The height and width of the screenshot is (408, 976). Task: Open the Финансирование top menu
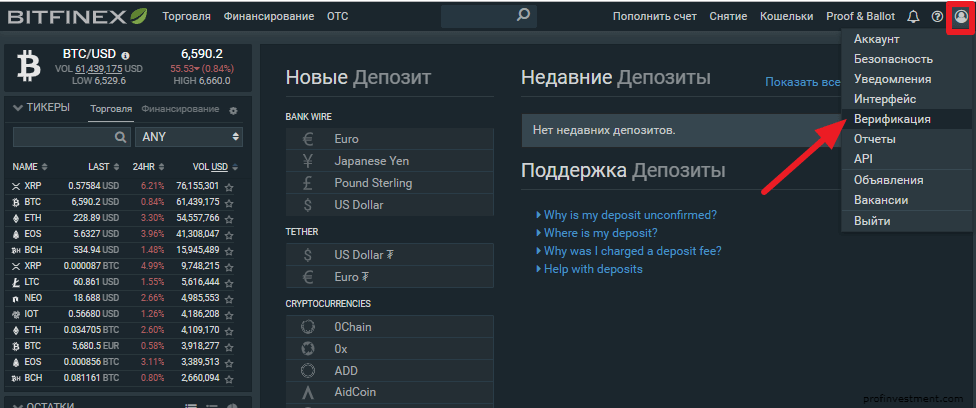click(x=269, y=17)
